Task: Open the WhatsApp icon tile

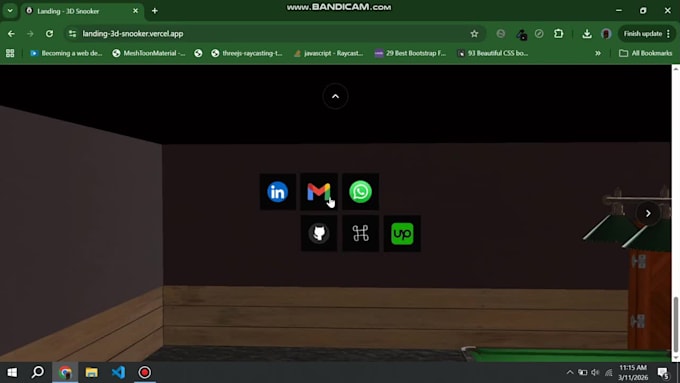Action: (360, 192)
